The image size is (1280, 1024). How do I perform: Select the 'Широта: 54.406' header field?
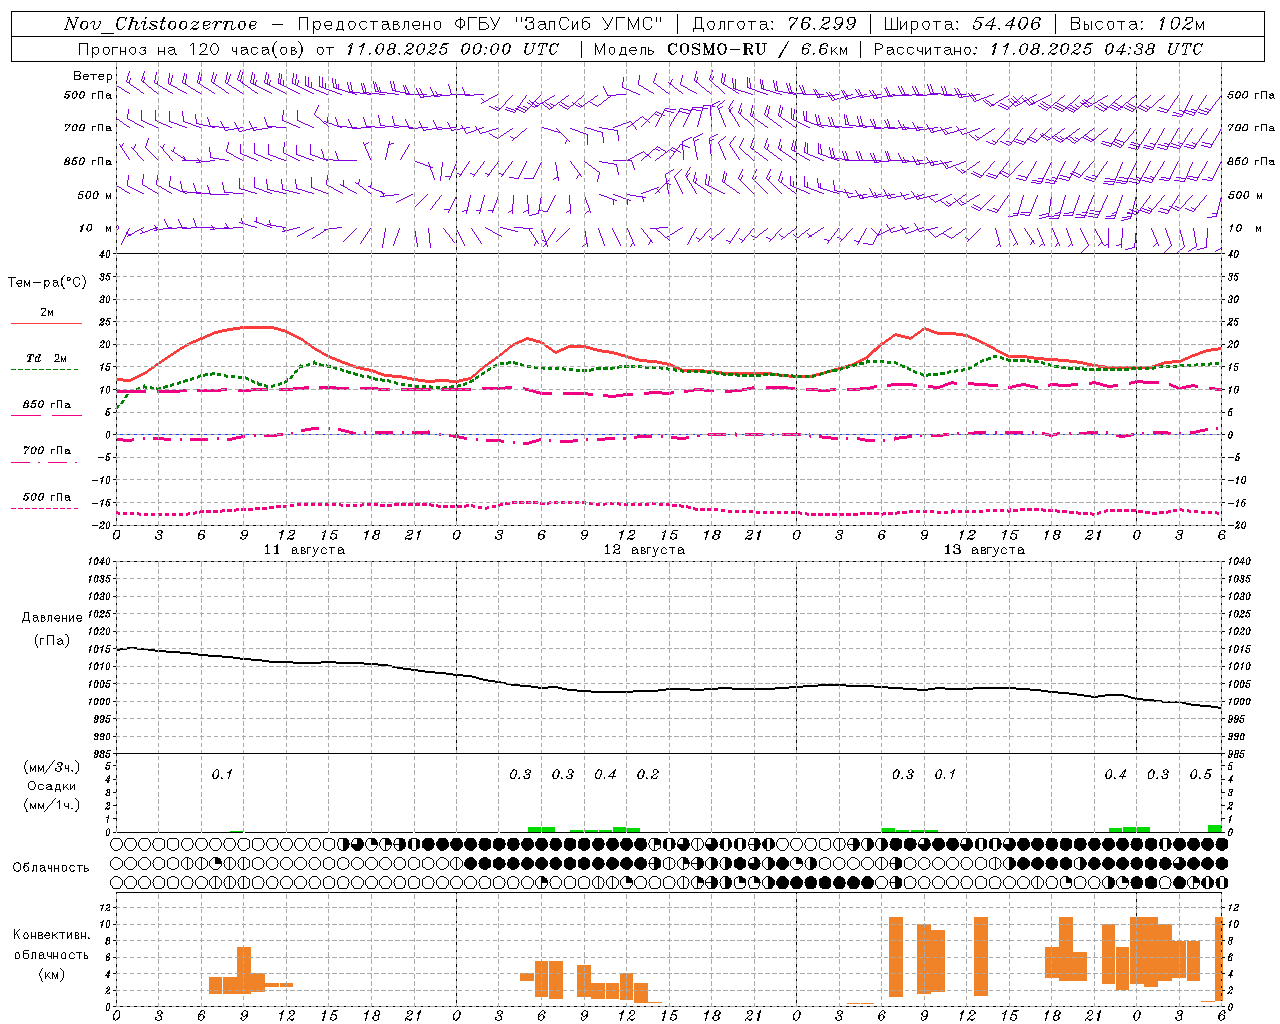tap(961, 24)
